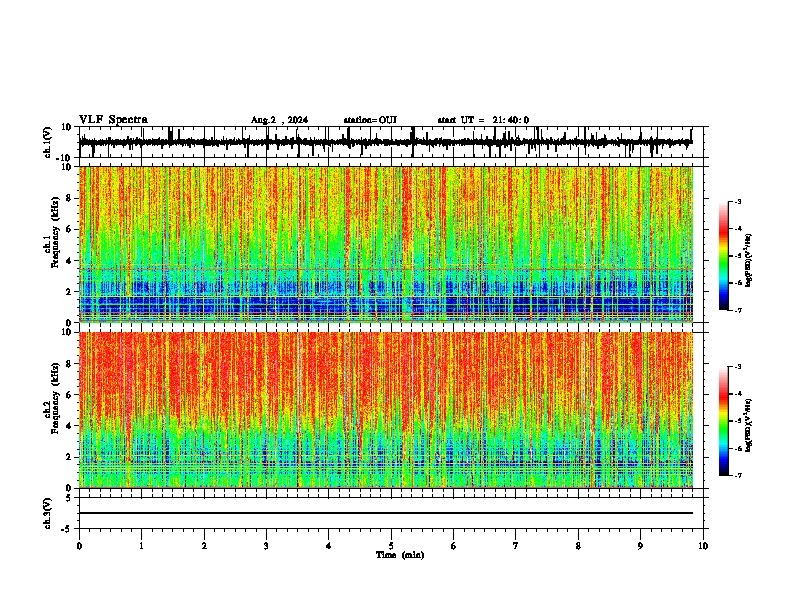
Task: Click the "-7" value on ch.2 color bar
Action: coord(737,475)
